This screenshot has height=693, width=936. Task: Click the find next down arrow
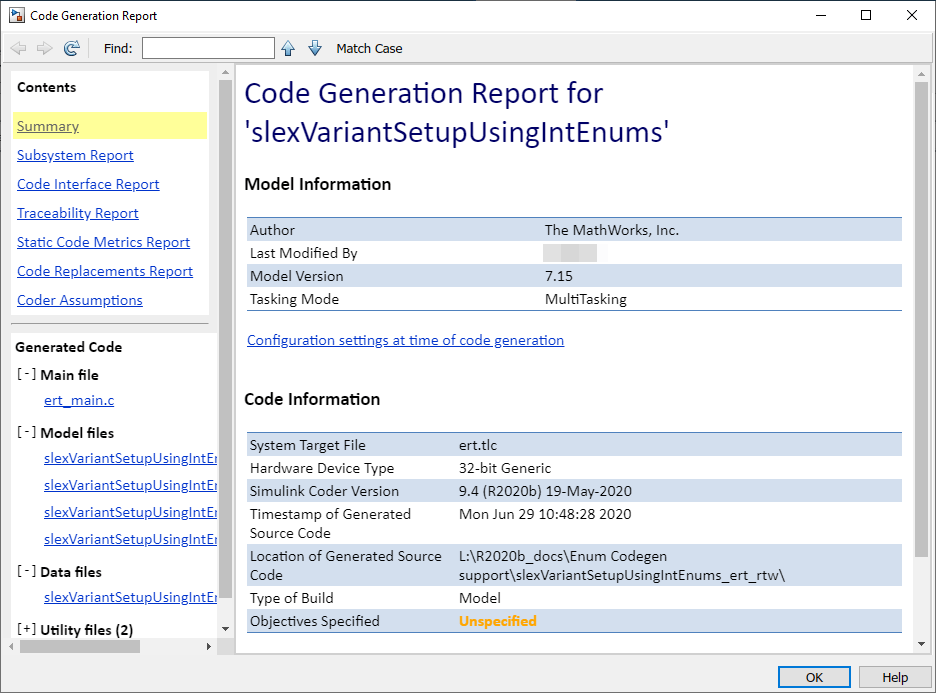(x=315, y=48)
